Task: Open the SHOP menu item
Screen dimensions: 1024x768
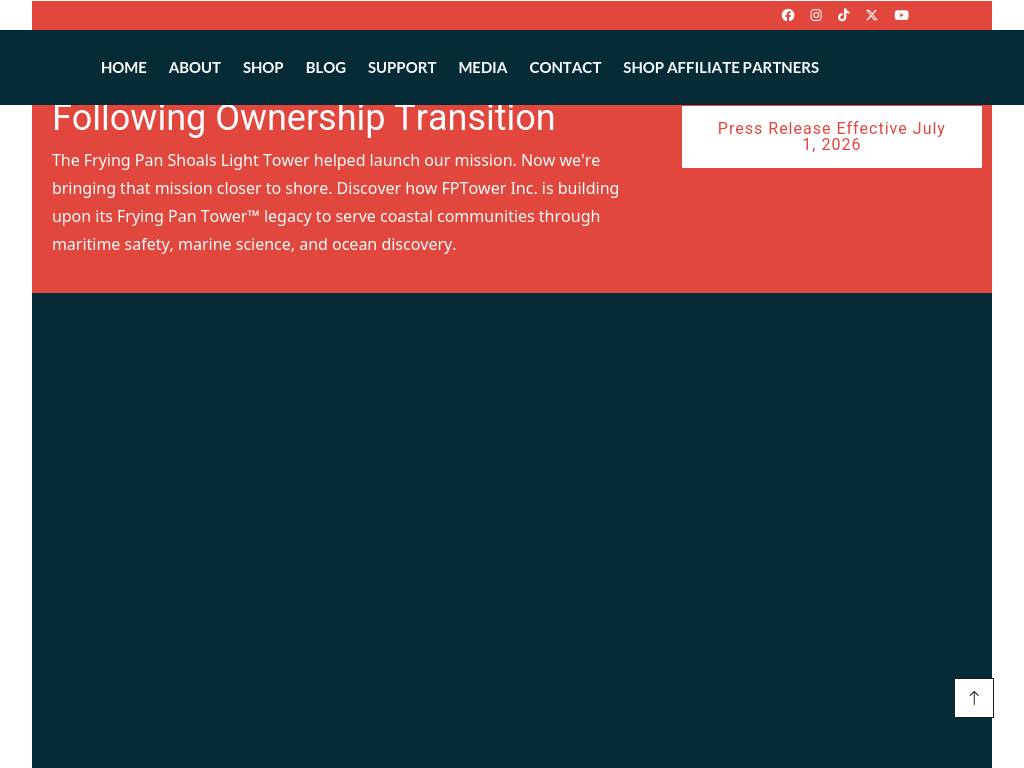Action: (263, 67)
